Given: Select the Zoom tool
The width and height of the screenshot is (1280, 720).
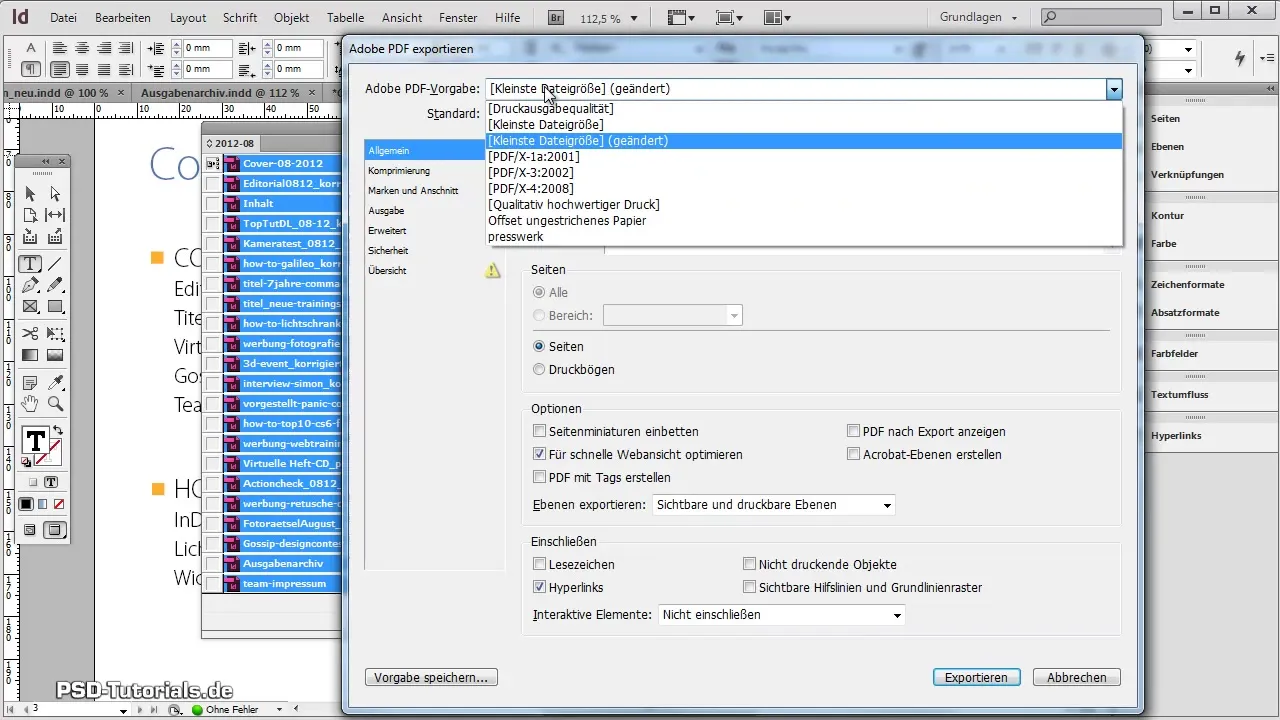Looking at the screenshot, I should tap(55, 404).
